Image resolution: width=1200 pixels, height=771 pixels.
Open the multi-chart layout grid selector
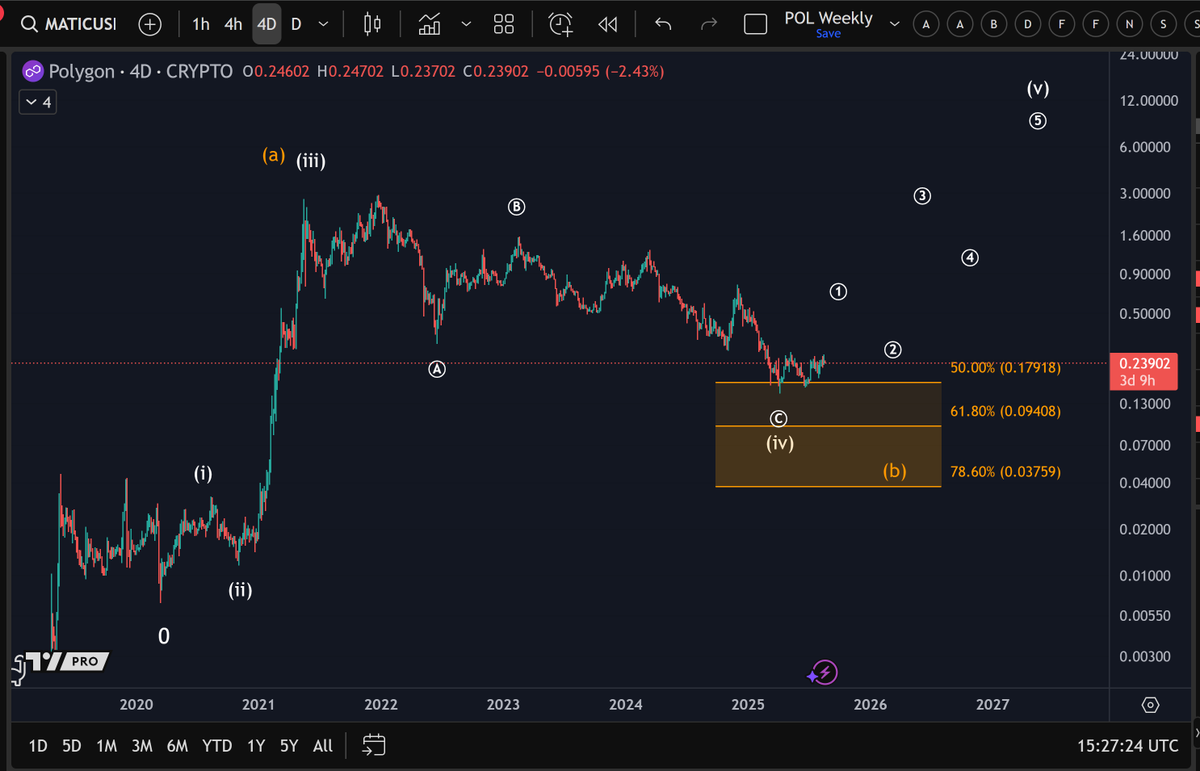[x=503, y=23]
